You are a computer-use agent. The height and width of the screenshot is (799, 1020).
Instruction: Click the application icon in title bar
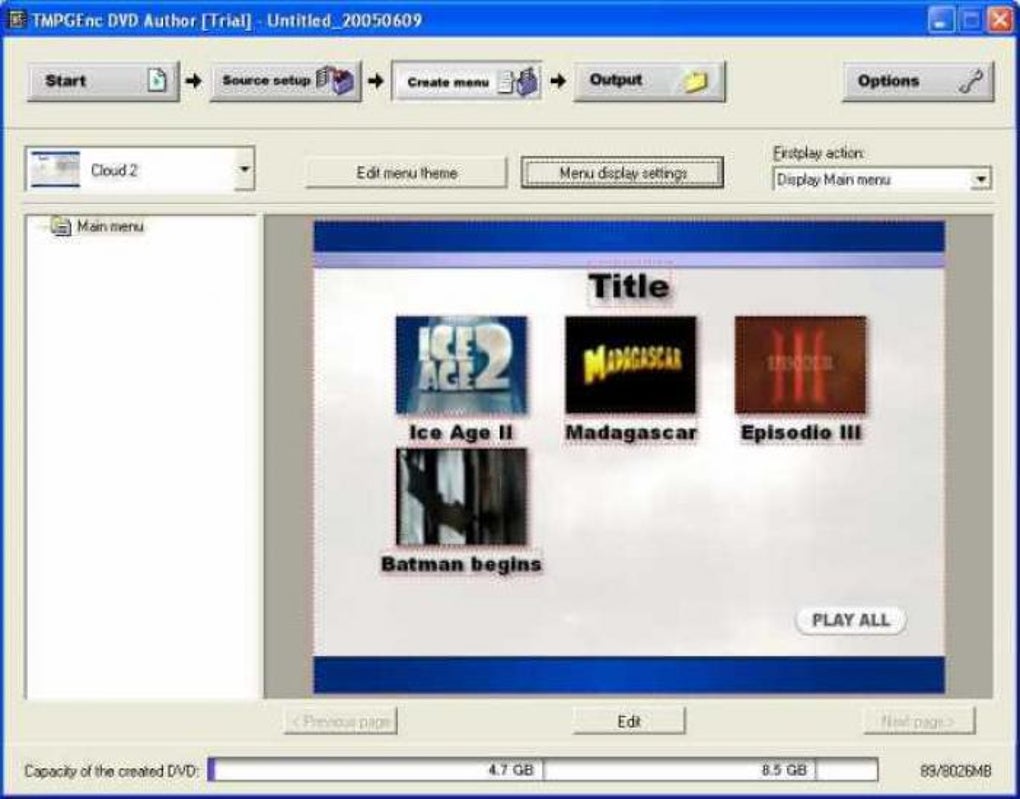coord(18,20)
